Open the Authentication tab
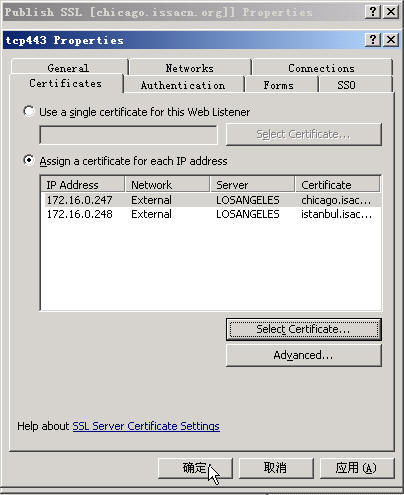 click(x=183, y=85)
